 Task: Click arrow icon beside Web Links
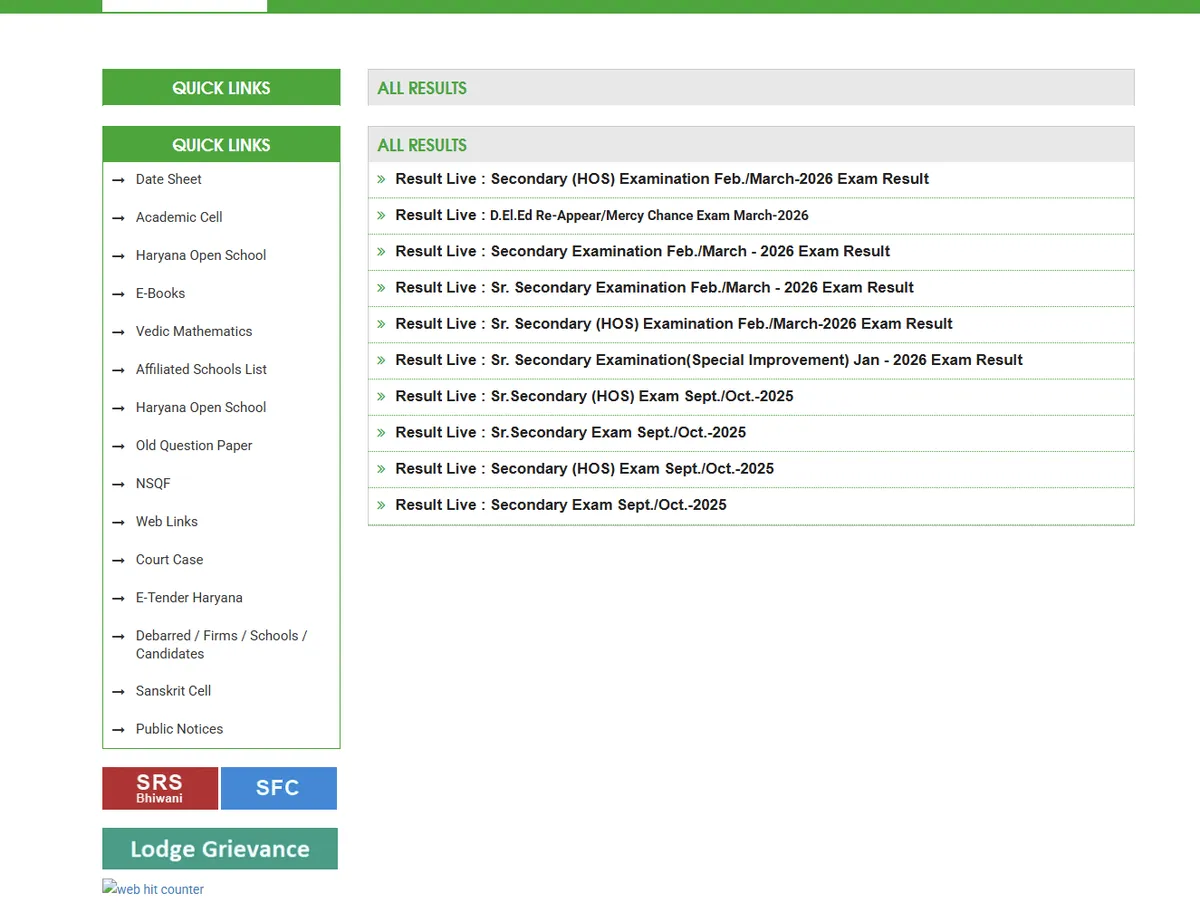118,522
